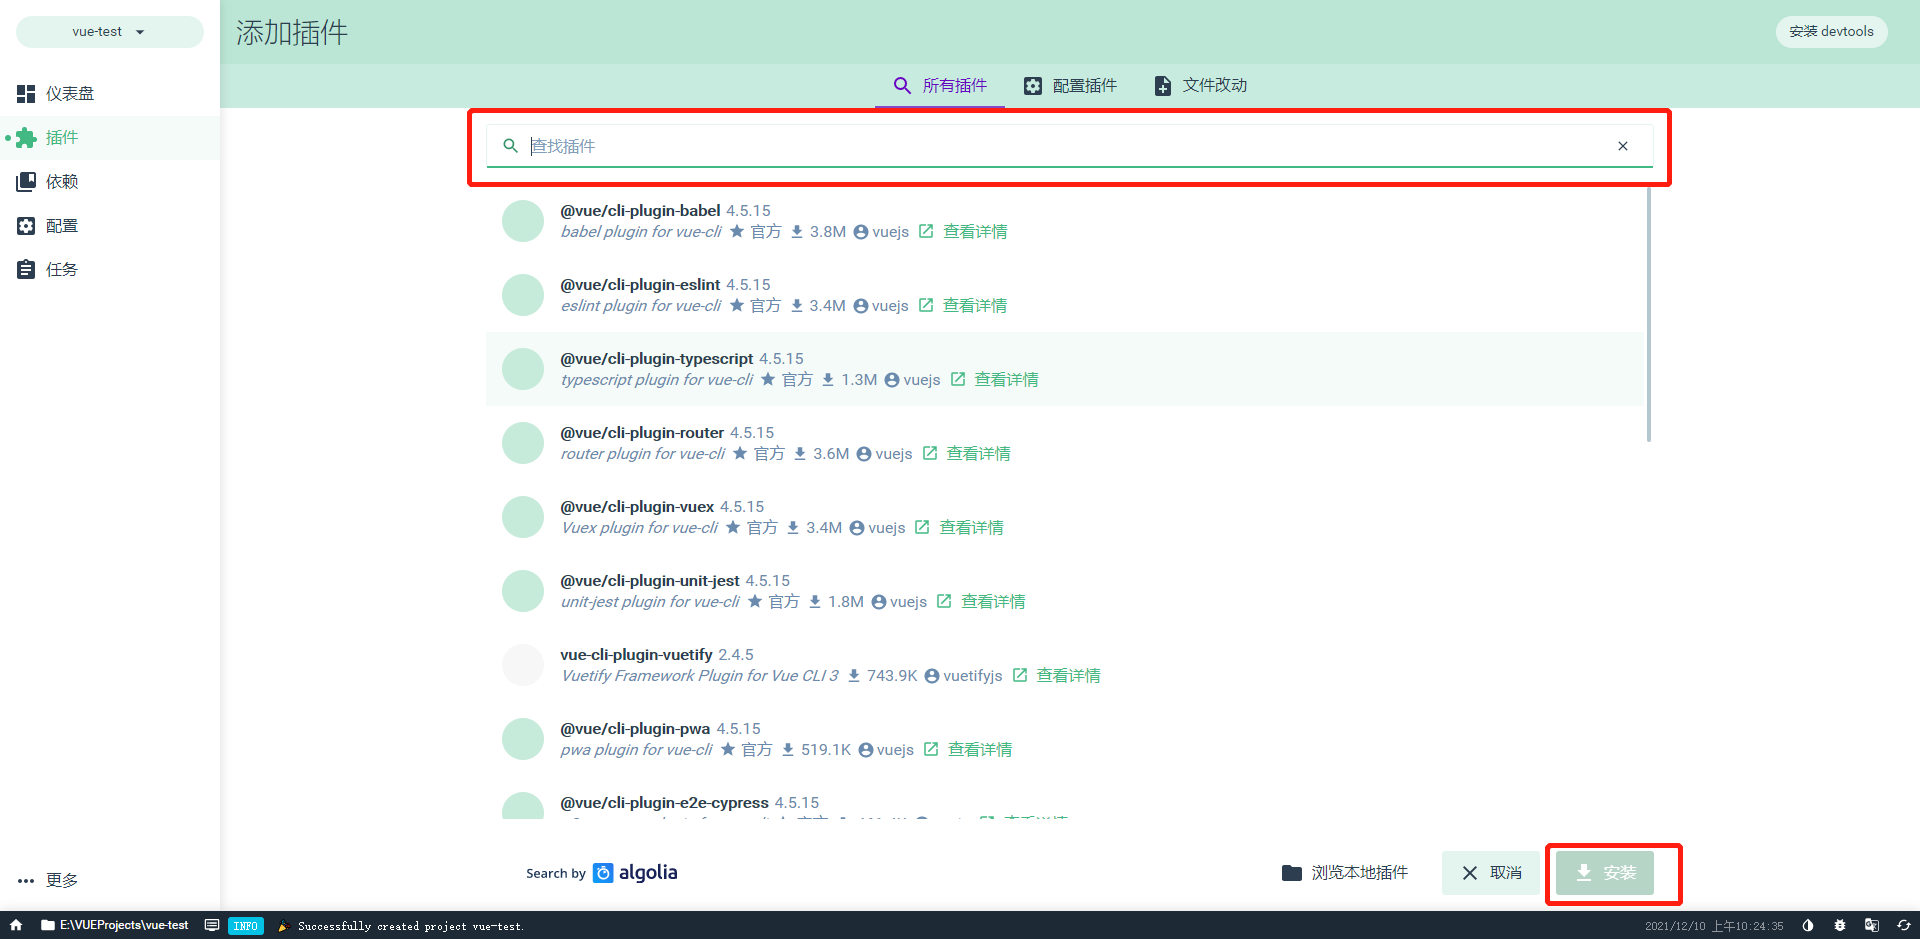Click the official star icon on router row
The height and width of the screenshot is (939, 1920).
pyautogui.click(x=740, y=454)
